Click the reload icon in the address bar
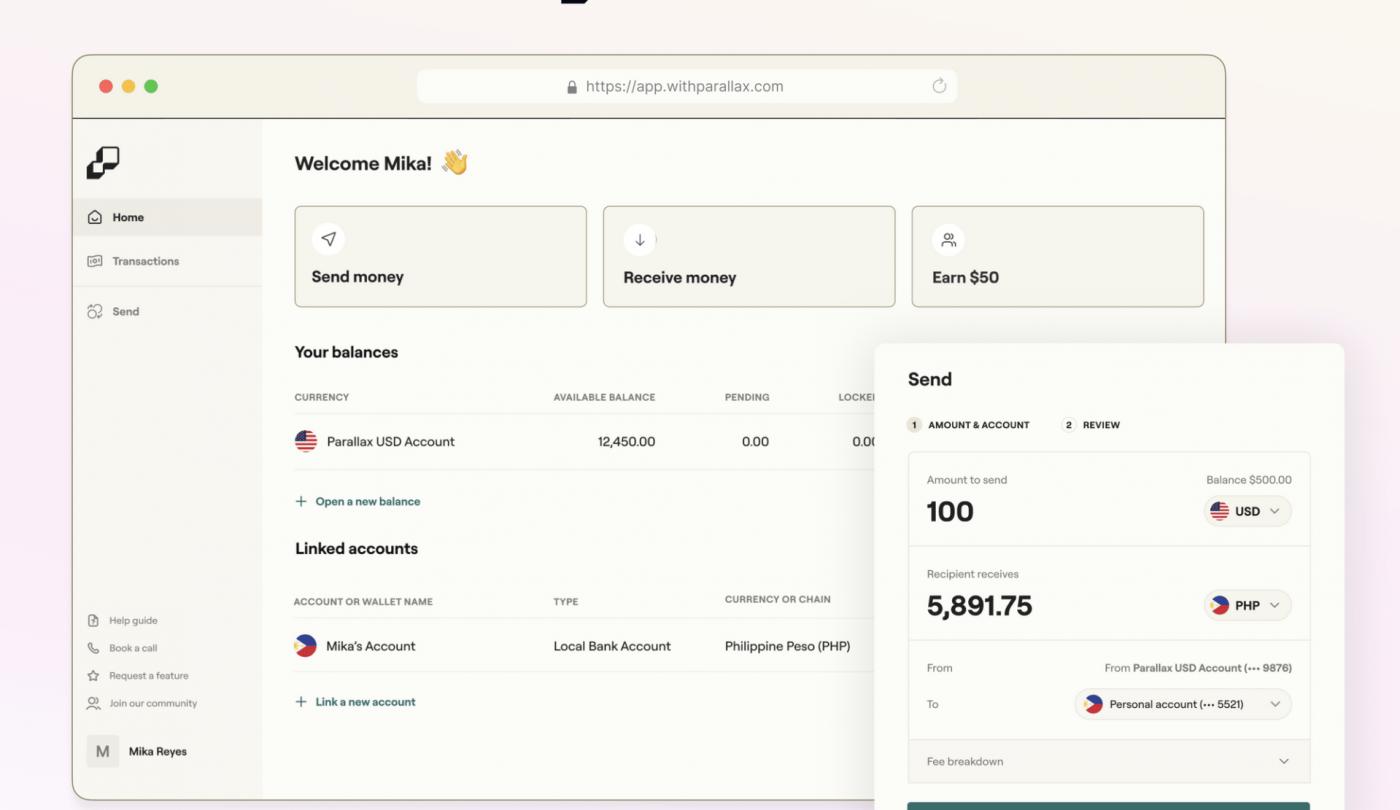The width and height of the screenshot is (1400, 810). click(x=939, y=86)
